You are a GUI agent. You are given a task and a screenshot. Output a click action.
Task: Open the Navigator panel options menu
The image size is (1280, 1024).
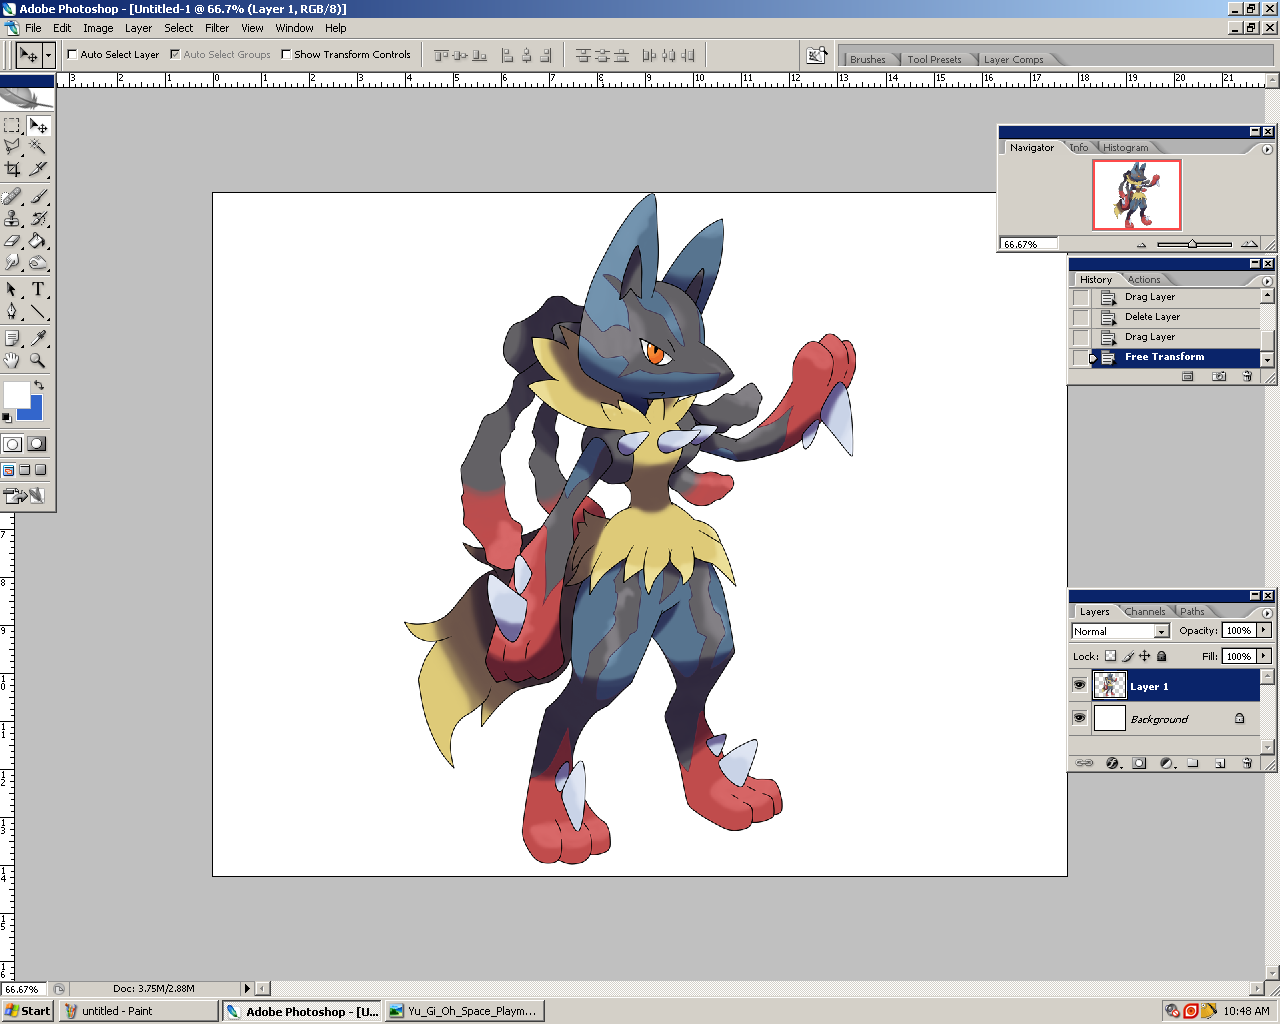coord(1267,149)
